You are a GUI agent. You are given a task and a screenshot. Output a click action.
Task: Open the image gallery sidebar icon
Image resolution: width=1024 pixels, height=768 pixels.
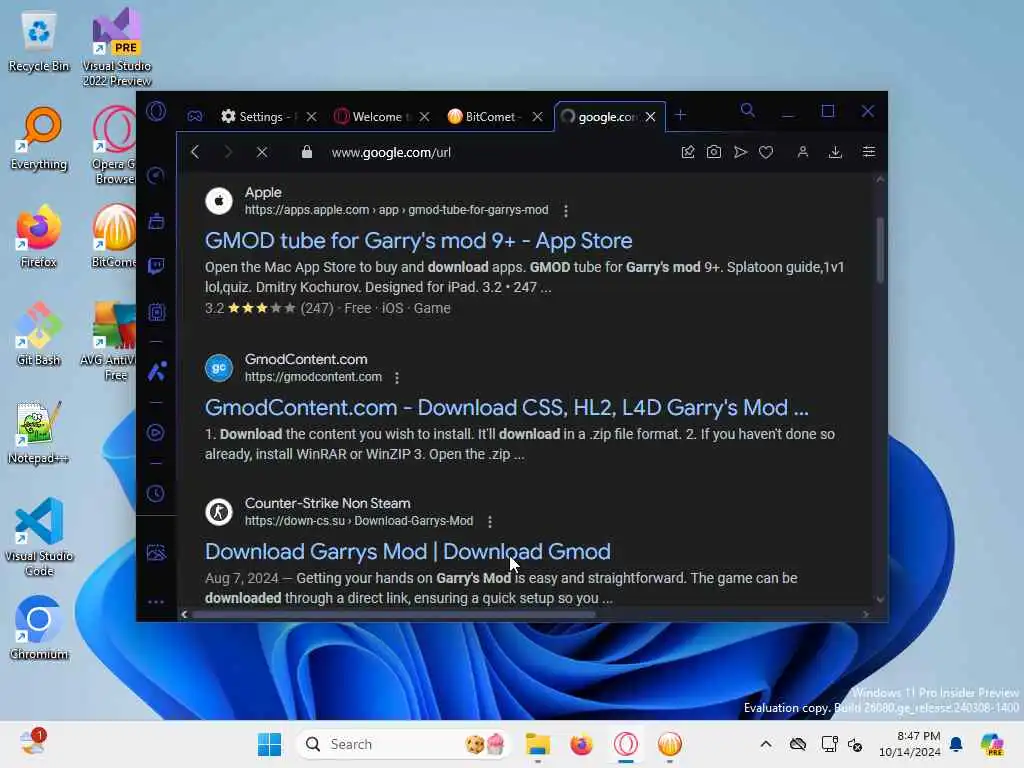156,553
